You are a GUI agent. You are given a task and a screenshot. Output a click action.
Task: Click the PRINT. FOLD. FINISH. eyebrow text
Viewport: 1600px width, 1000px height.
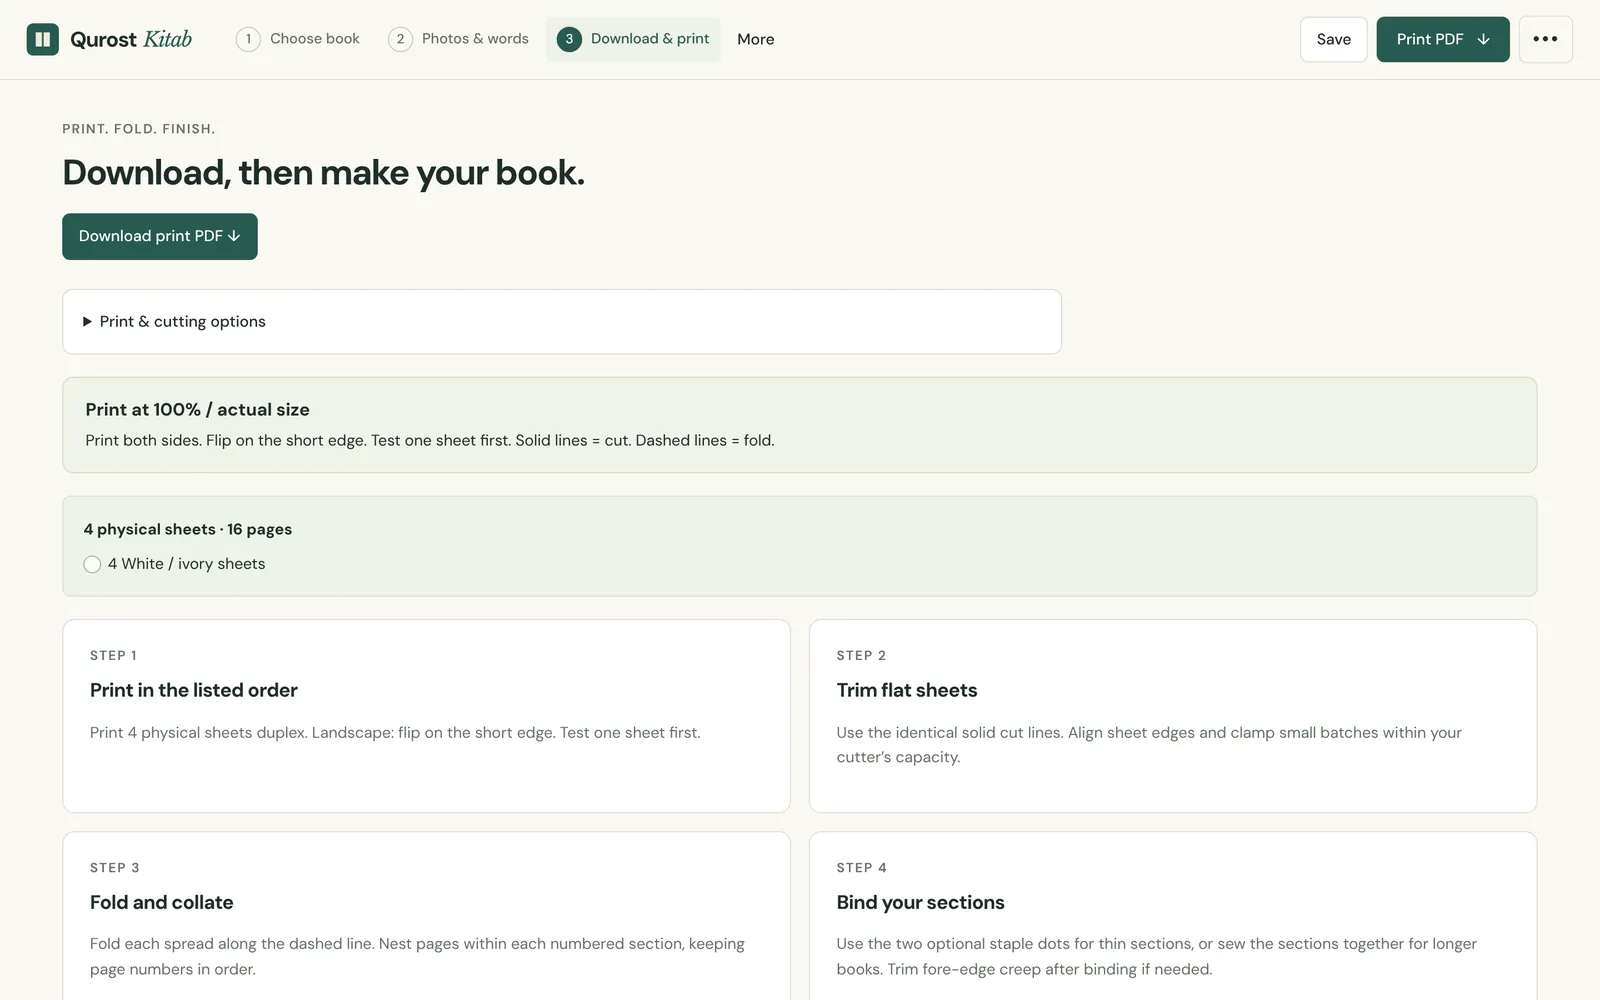click(x=139, y=129)
